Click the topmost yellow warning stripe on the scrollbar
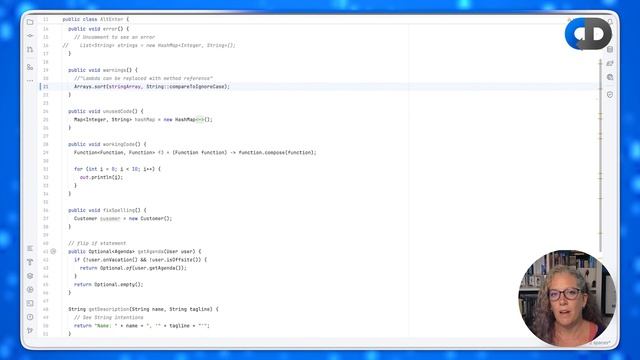Image resolution: width=640 pixels, height=360 pixels. pyautogui.click(x=600, y=64)
